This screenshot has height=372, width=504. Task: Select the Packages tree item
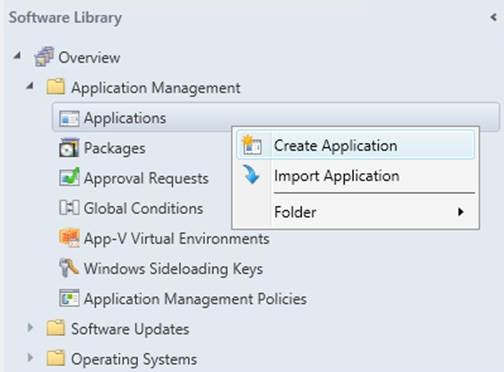click(114, 149)
